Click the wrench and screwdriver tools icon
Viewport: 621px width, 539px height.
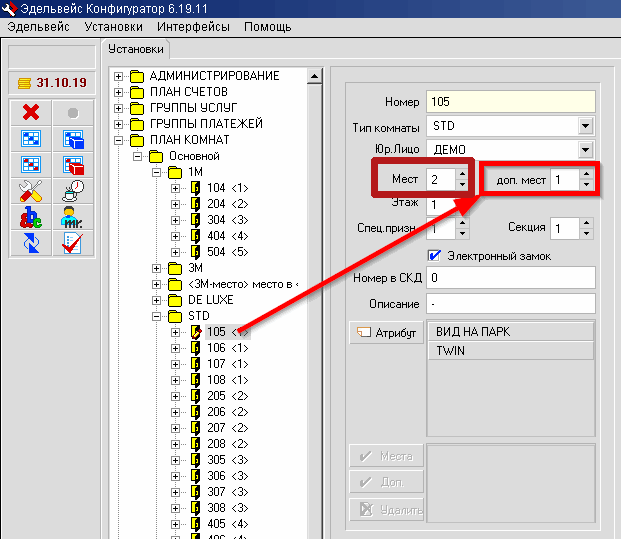(x=30, y=190)
